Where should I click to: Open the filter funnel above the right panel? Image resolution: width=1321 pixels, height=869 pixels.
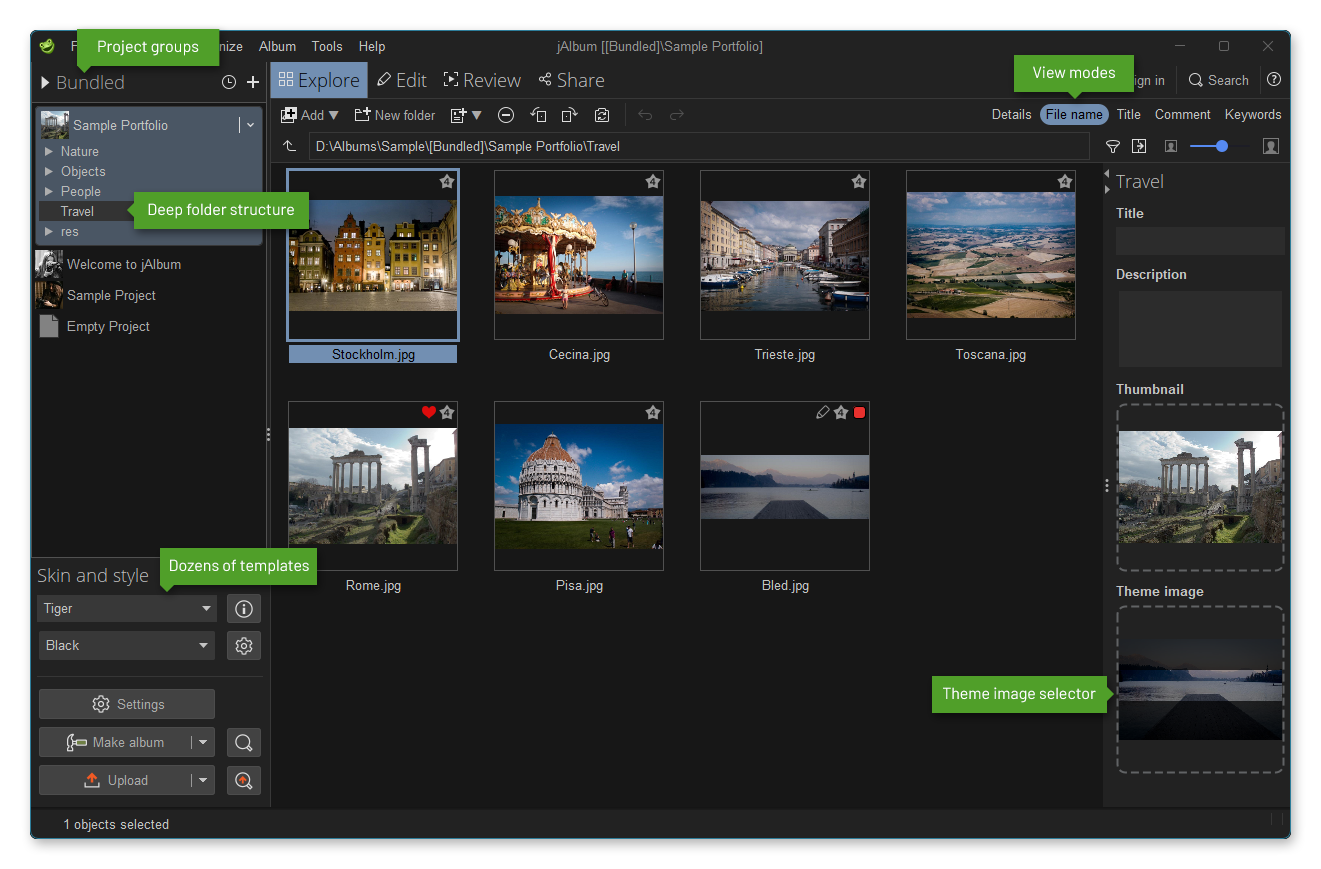(1113, 146)
